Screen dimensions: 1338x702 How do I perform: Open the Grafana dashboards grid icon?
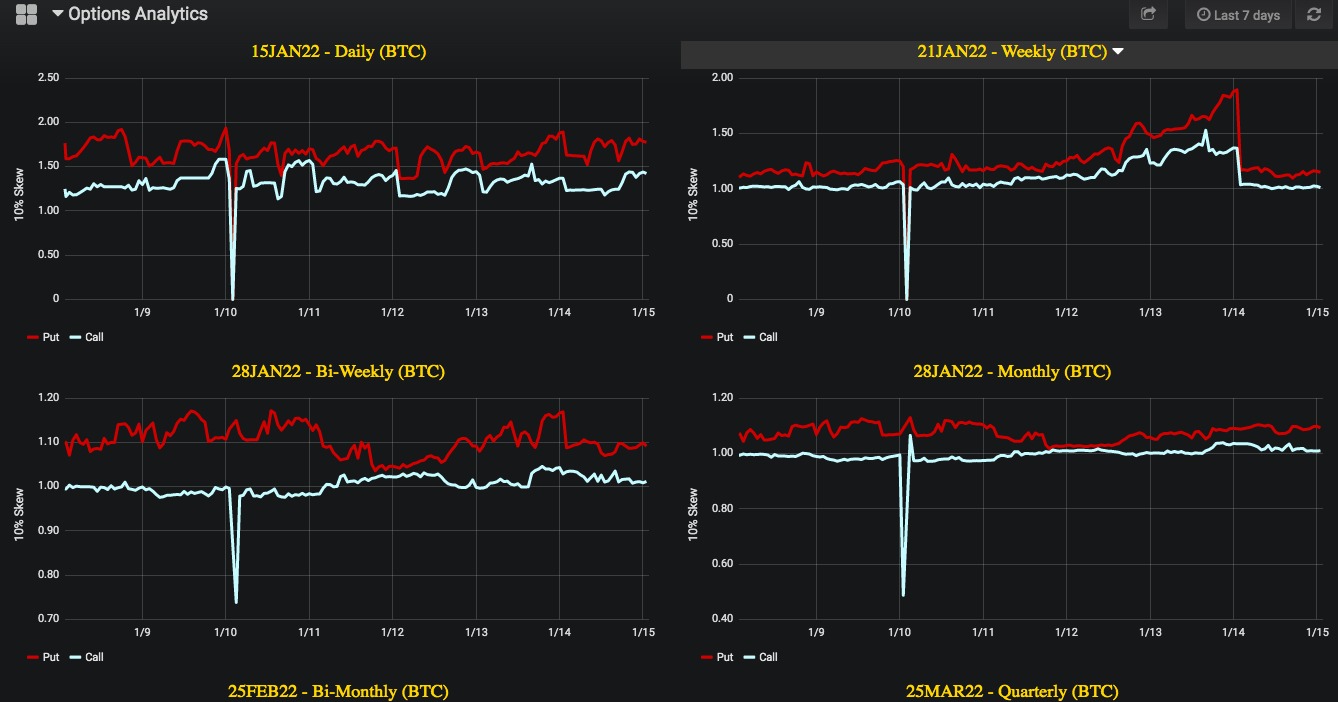click(x=27, y=14)
